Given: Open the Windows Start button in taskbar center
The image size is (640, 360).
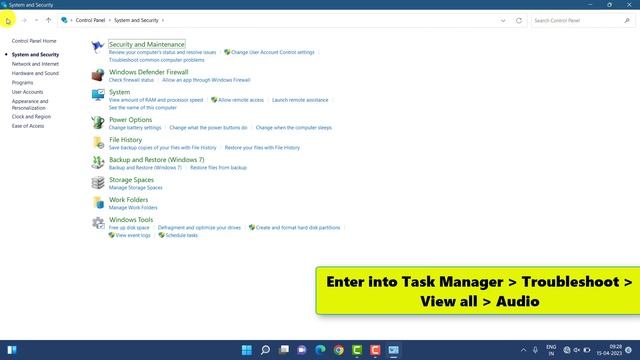Looking at the screenshot, I should tap(247, 350).
